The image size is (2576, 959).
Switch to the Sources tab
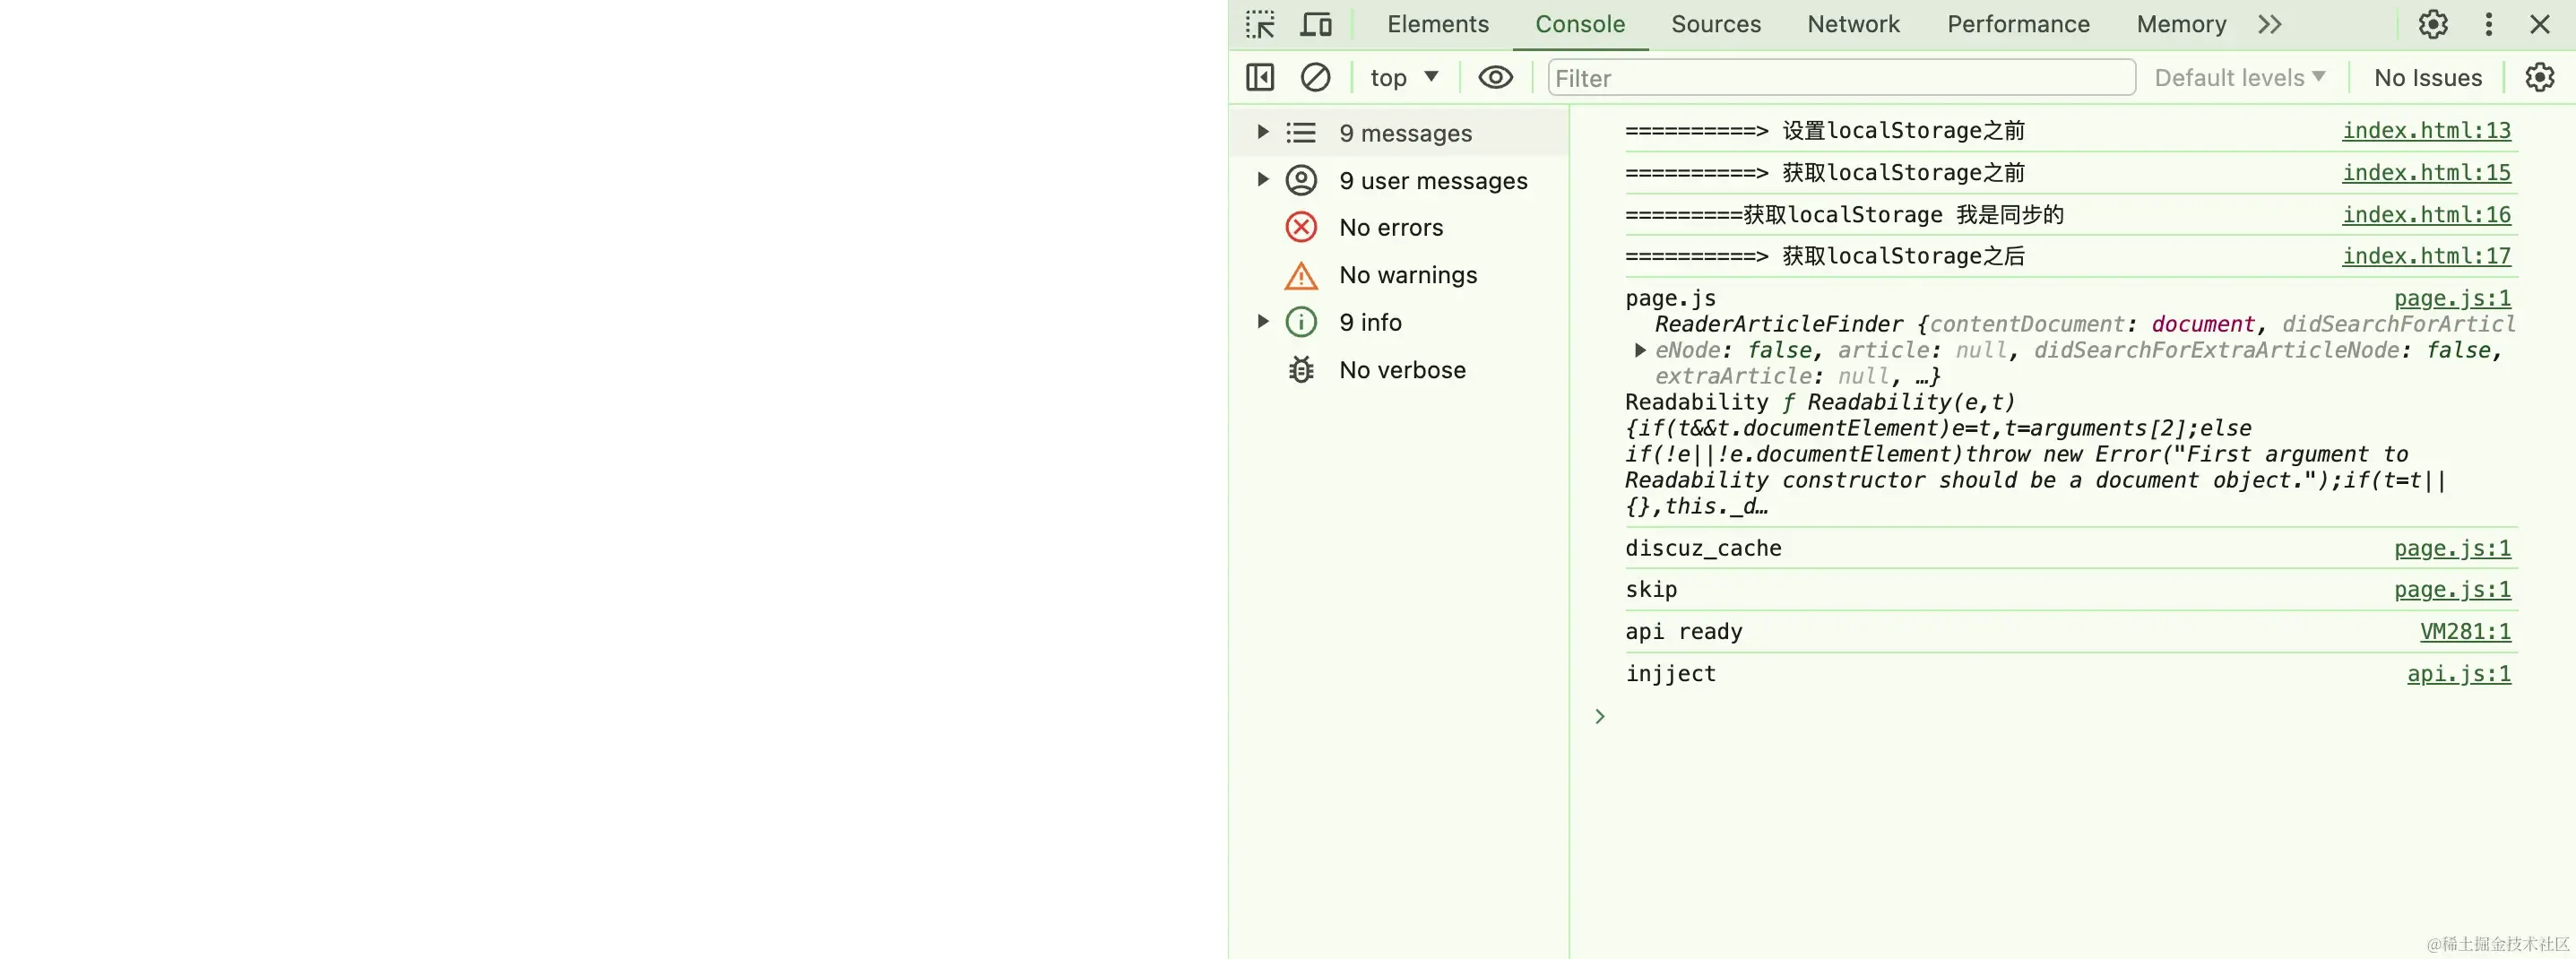(1716, 24)
